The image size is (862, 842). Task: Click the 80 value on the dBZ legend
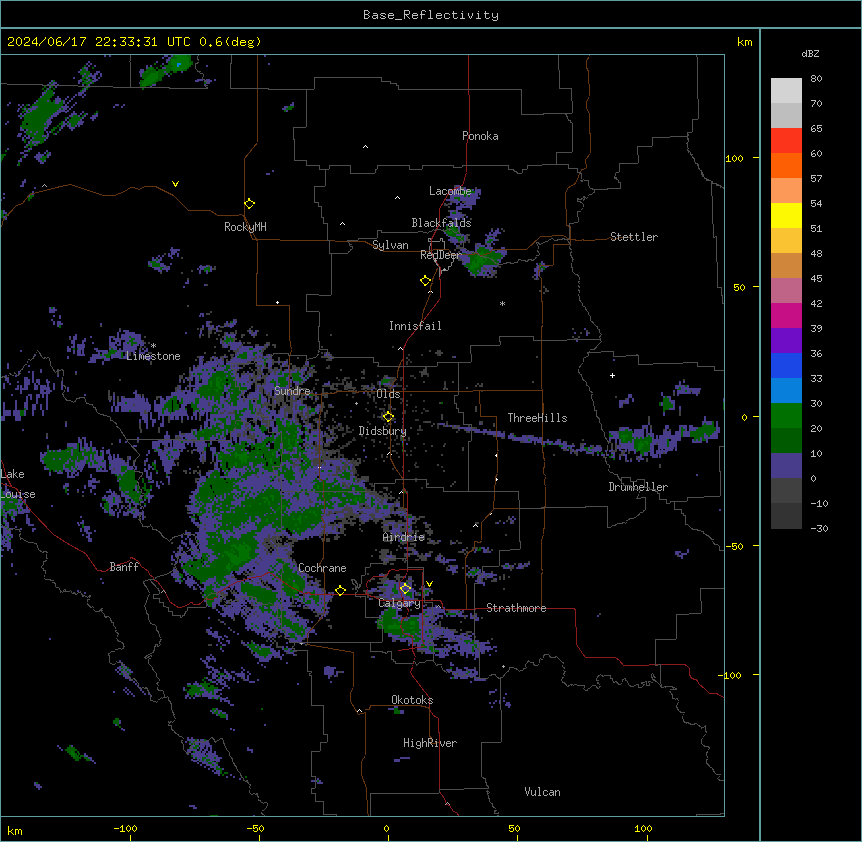coord(816,79)
